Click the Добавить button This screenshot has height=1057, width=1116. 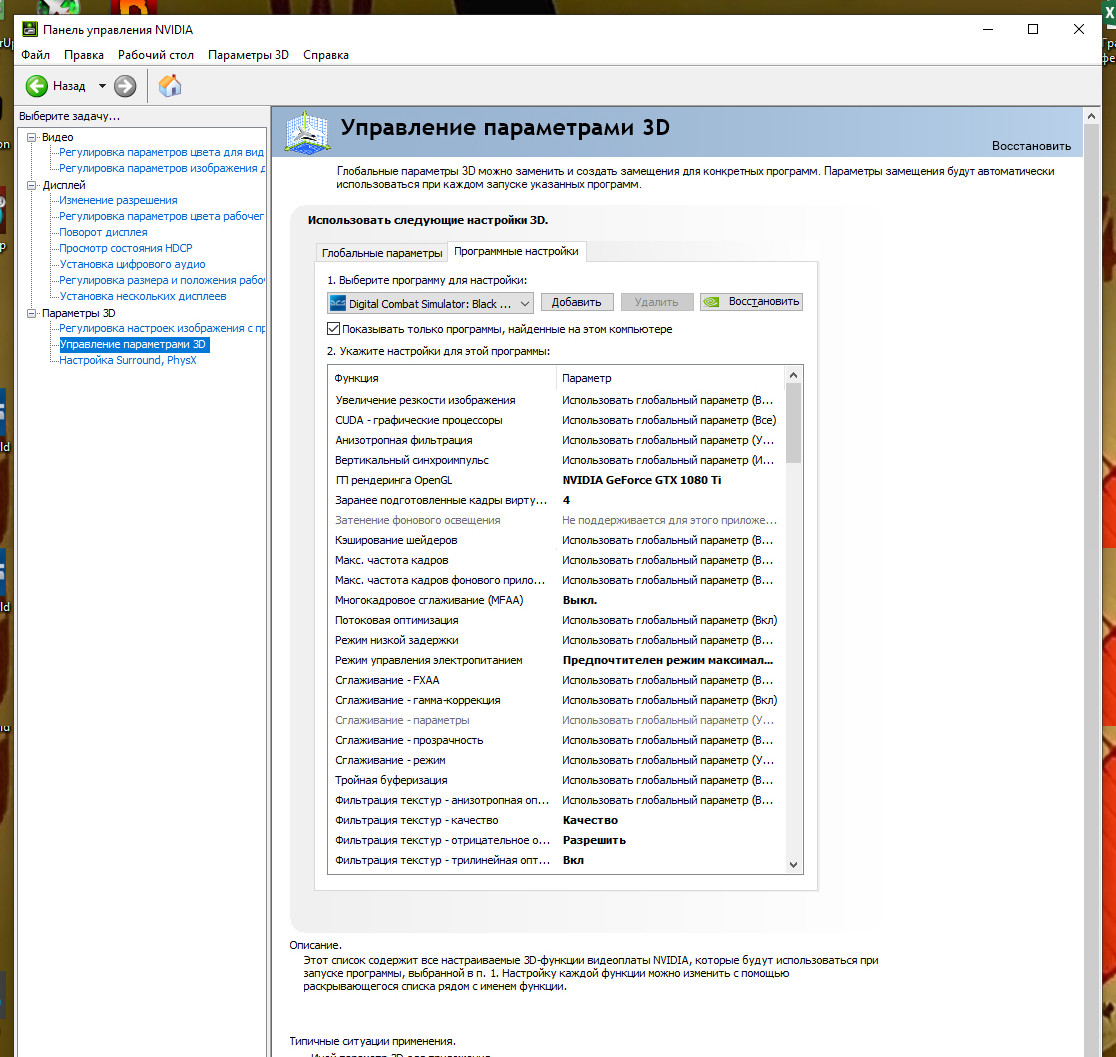click(x=577, y=302)
